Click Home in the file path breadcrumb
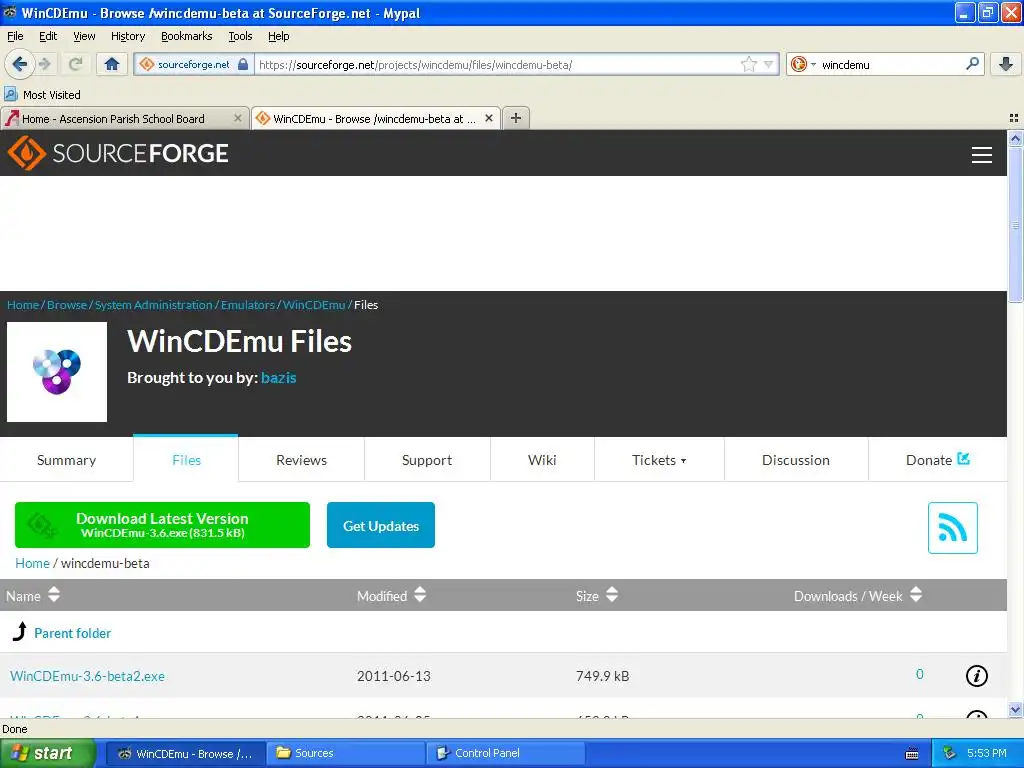Image resolution: width=1024 pixels, height=768 pixels. coord(32,563)
